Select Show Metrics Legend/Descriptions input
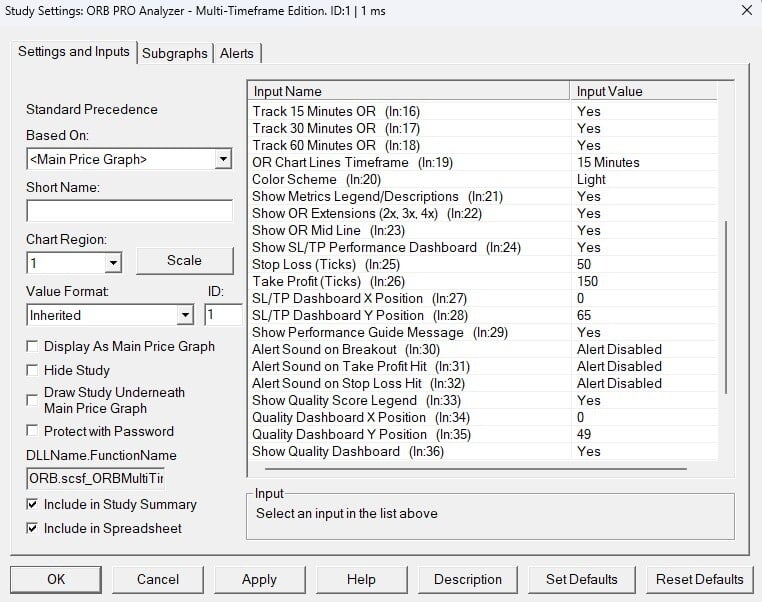This screenshot has width=762, height=602. (484, 196)
